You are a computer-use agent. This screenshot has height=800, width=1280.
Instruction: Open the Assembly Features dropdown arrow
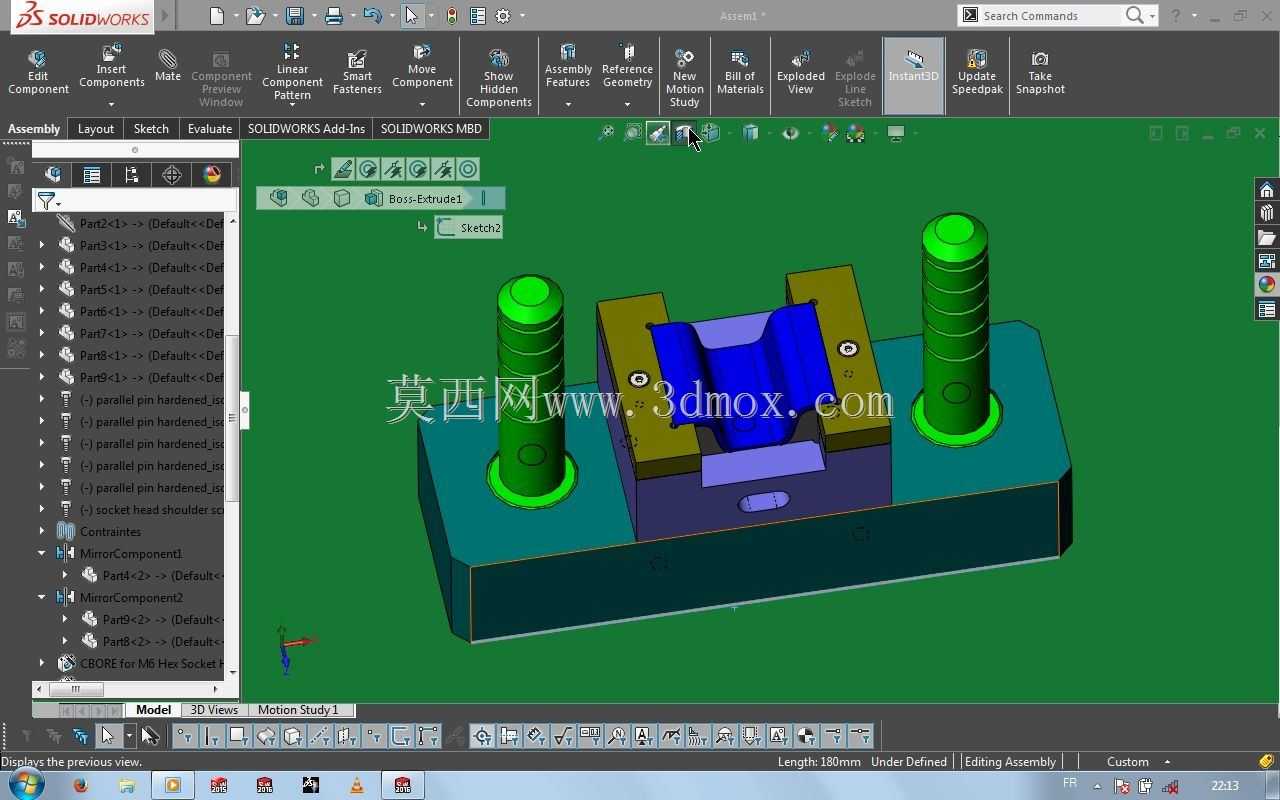[568, 104]
